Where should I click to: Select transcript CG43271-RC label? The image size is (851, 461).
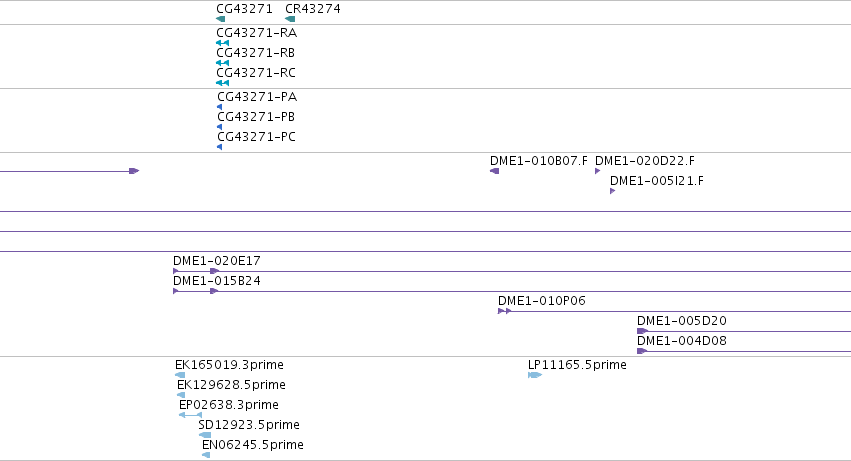256,73
